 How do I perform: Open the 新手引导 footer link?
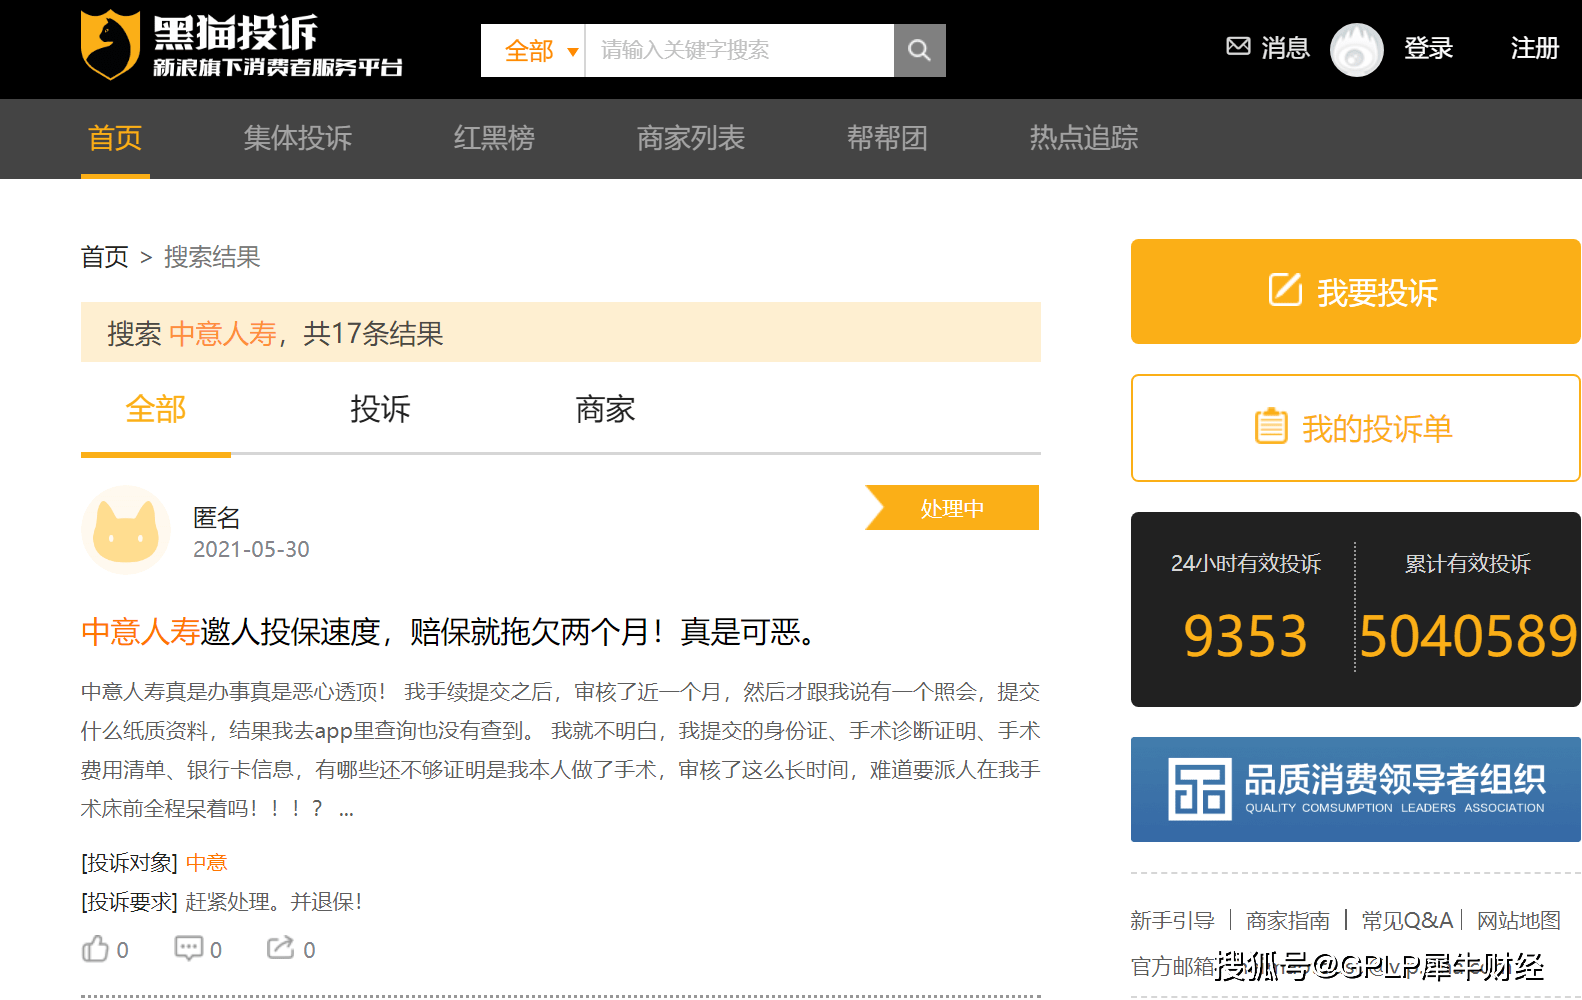tap(1172, 920)
